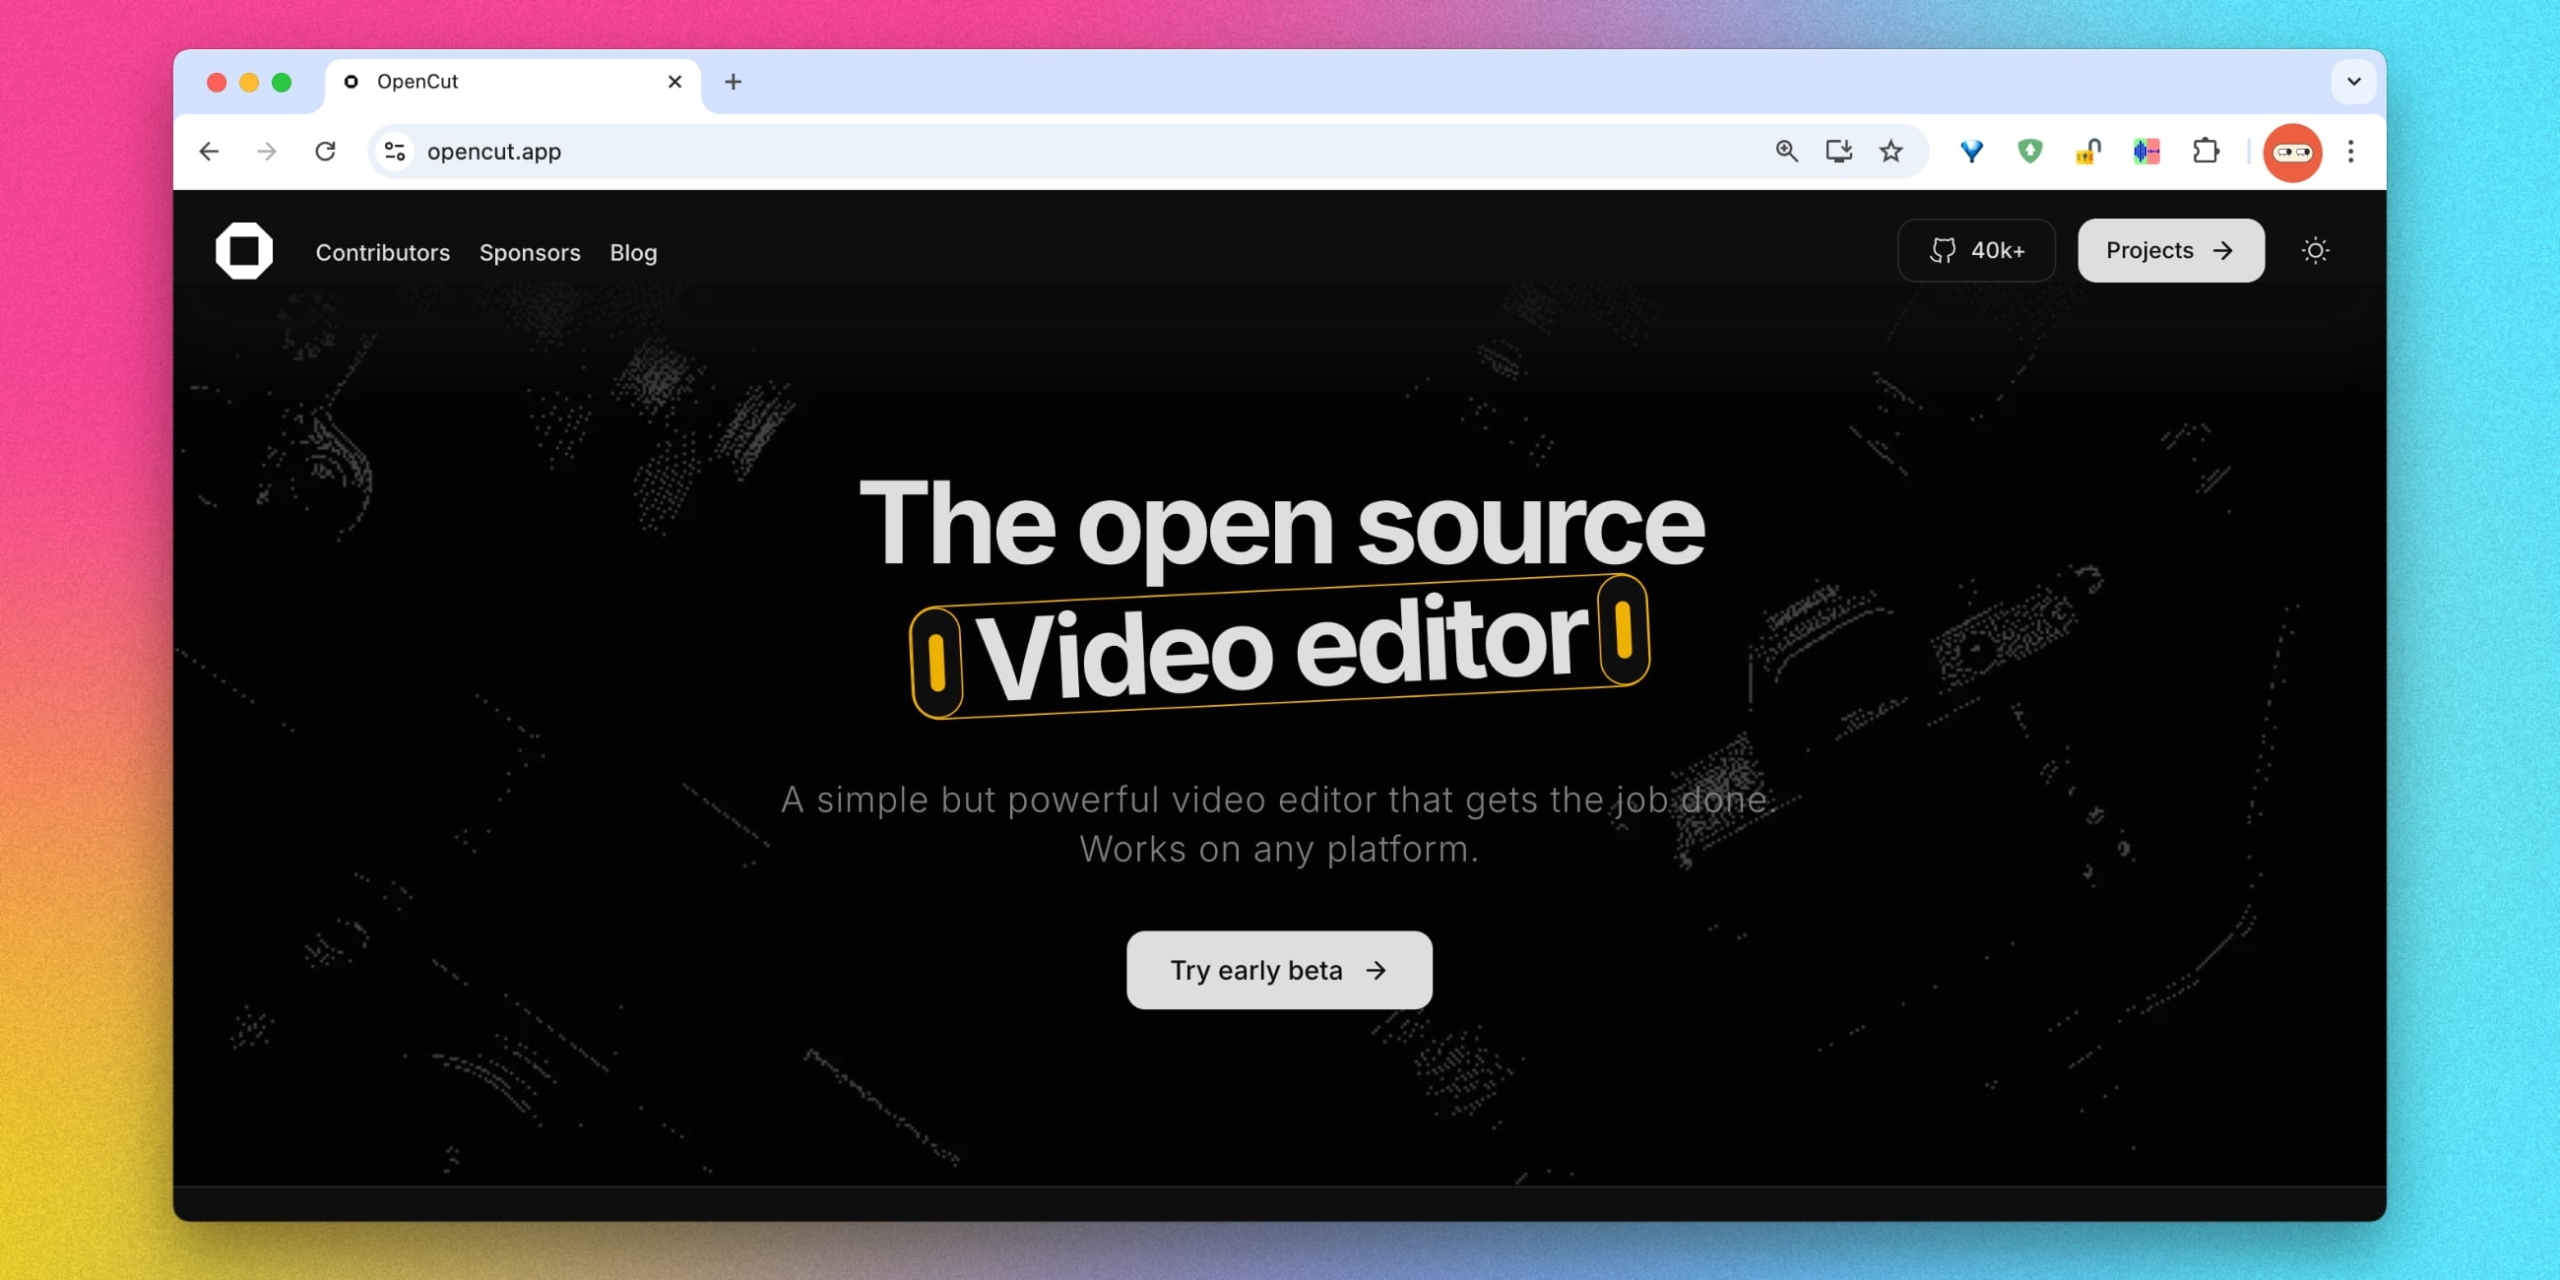Navigate to the Blog page
Image resolution: width=2560 pixels, height=1280 pixels.
click(633, 253)
